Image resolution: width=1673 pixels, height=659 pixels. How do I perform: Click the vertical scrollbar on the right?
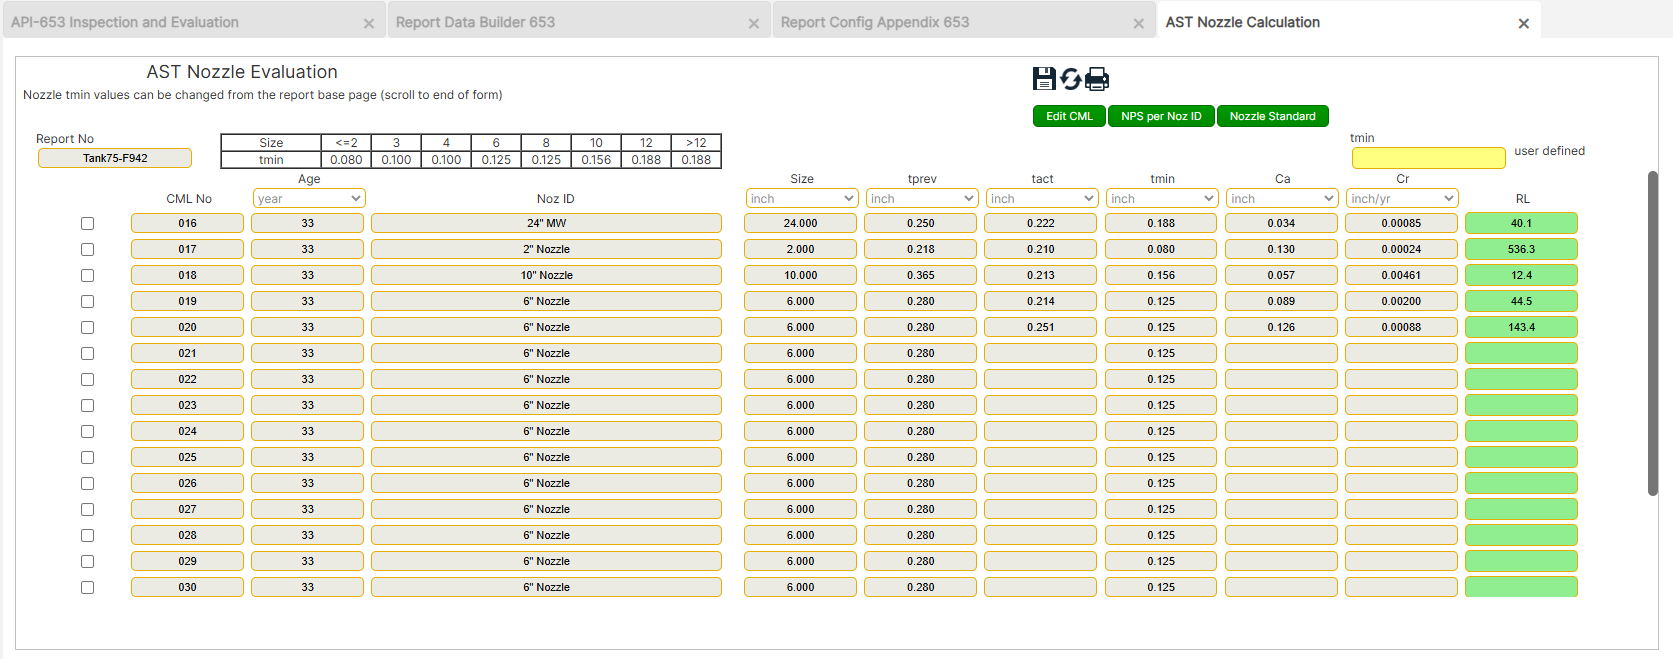tap(1652, 333)
